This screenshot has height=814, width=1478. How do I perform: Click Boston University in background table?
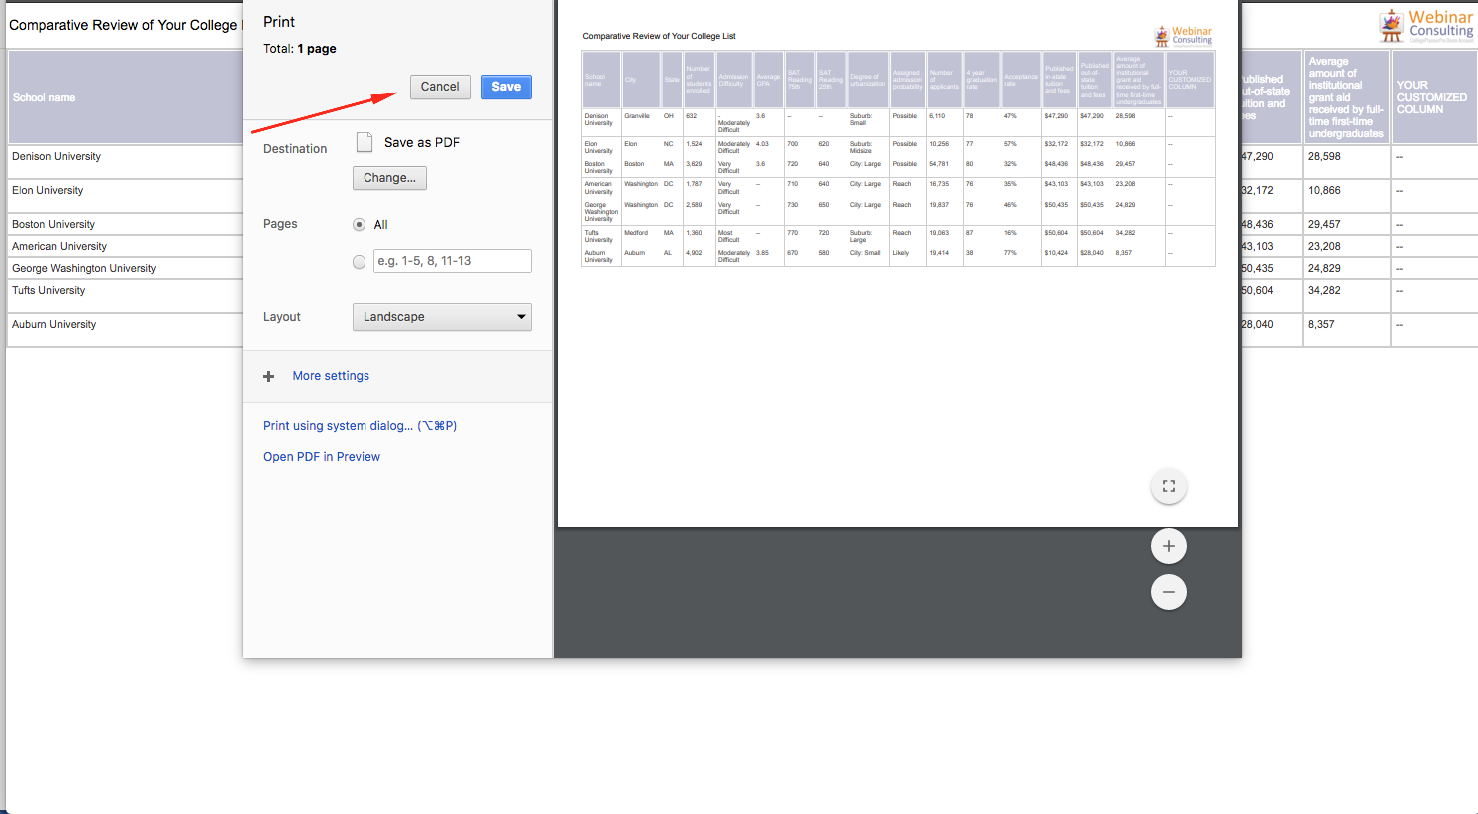point(53,225)
